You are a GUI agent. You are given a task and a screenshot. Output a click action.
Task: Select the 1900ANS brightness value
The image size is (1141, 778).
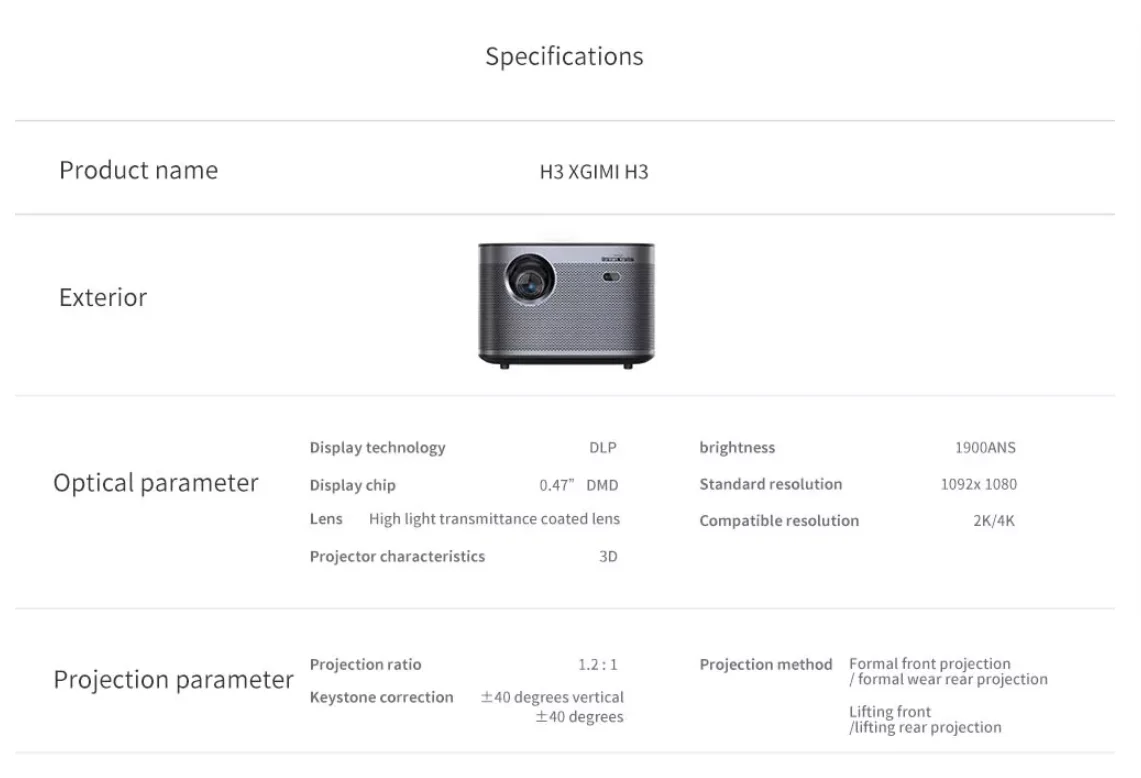point(985,448)
